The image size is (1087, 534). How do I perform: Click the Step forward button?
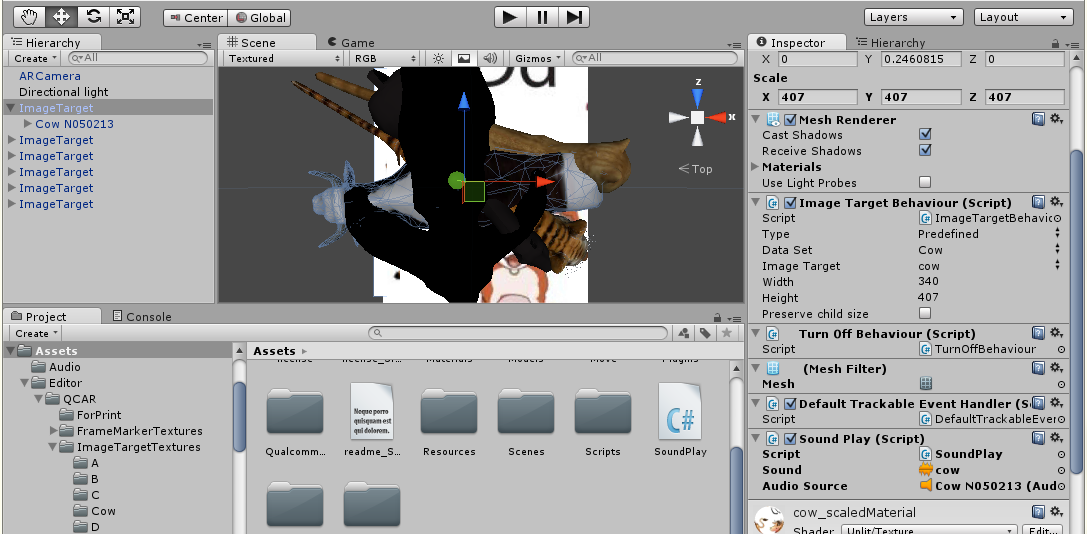pyautogui.click(x=574, y=17)
